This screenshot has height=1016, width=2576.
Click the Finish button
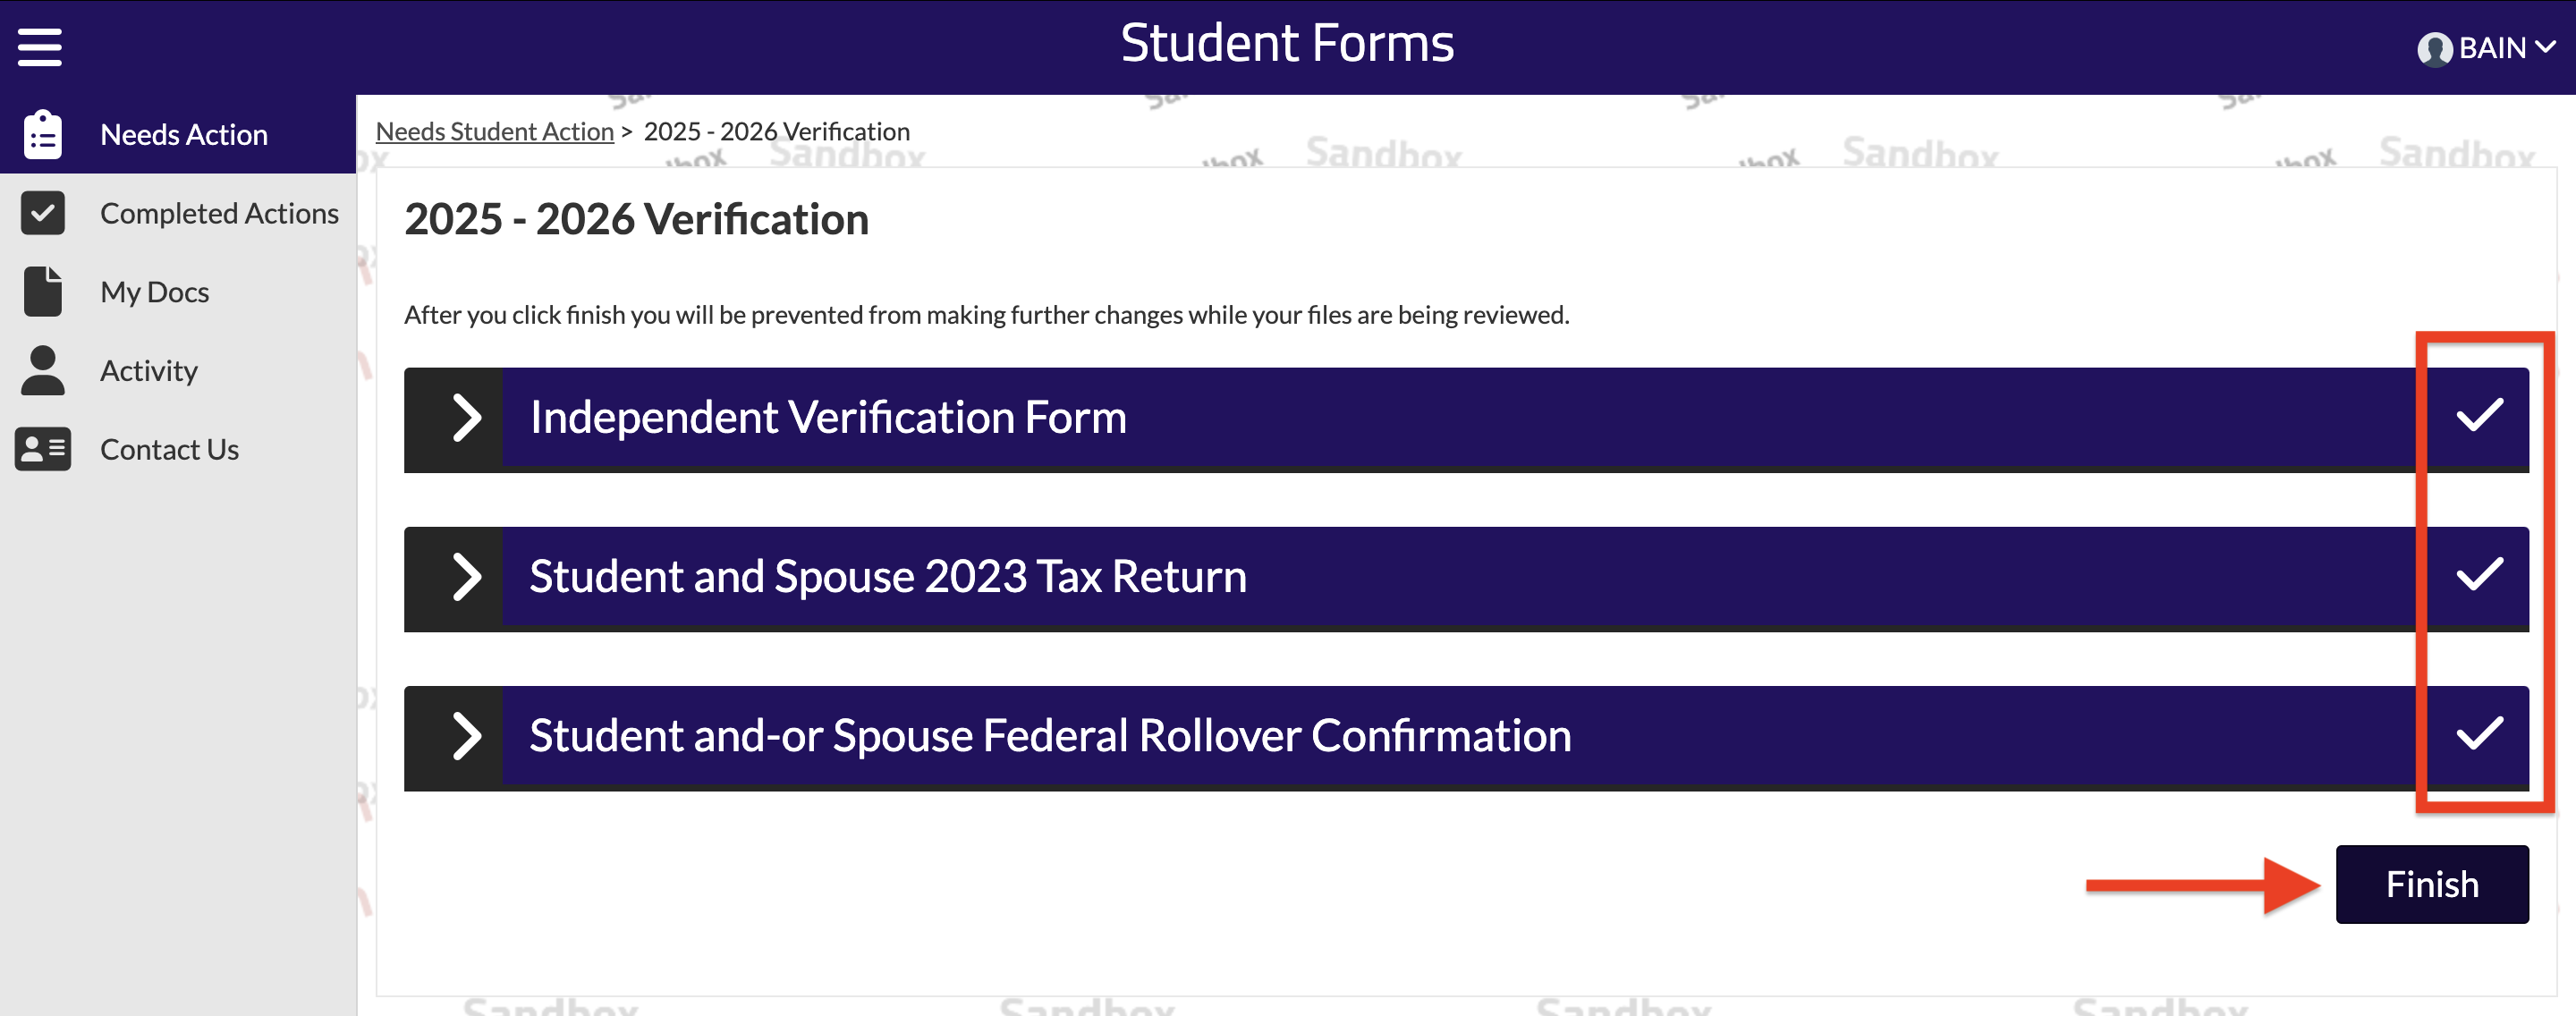(x=2432, y=883)
